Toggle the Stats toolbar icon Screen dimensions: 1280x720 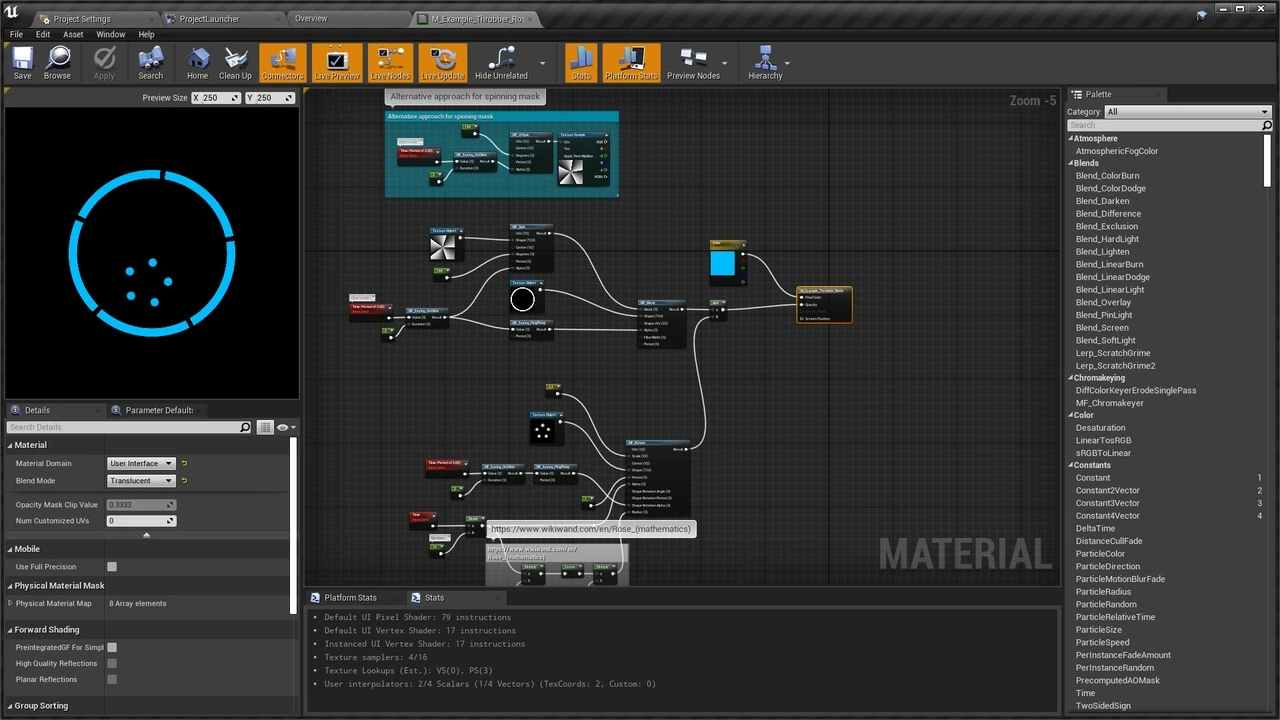coord(581,62)
